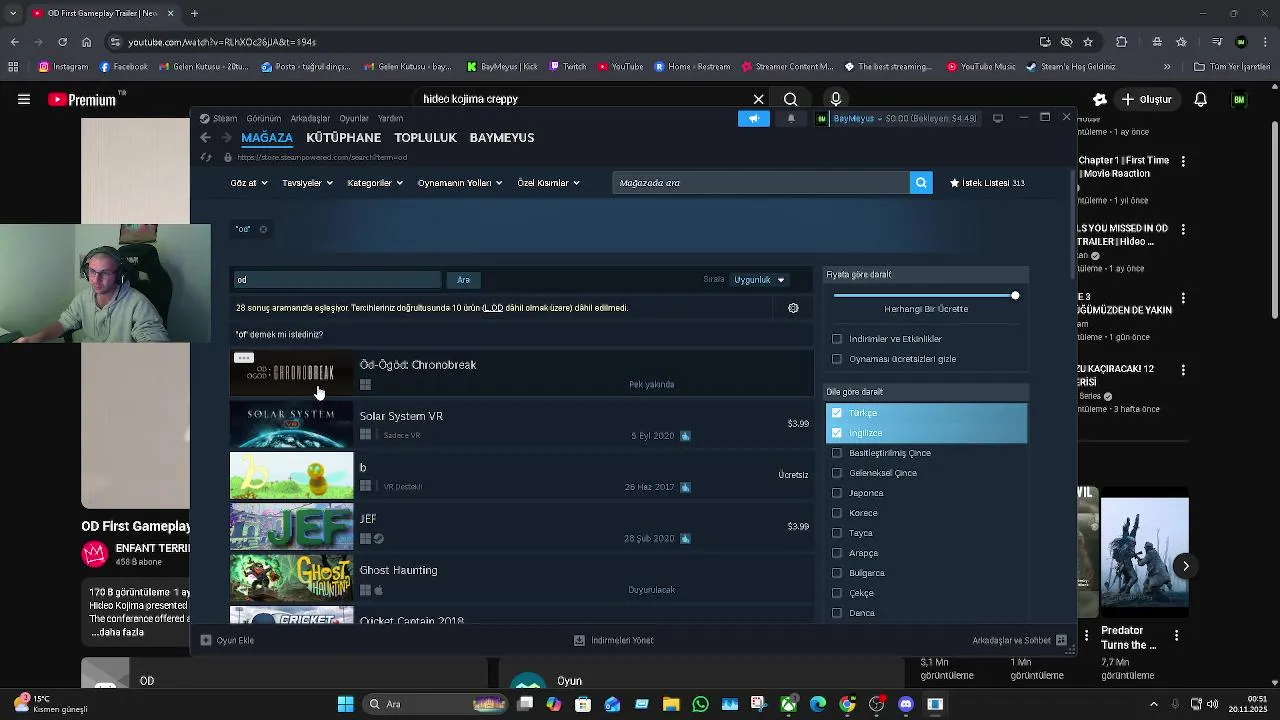Viewport: 1280px width, 720px height.
Task: Adjust the price range slider handle
Action: (x=1015, y=295)
